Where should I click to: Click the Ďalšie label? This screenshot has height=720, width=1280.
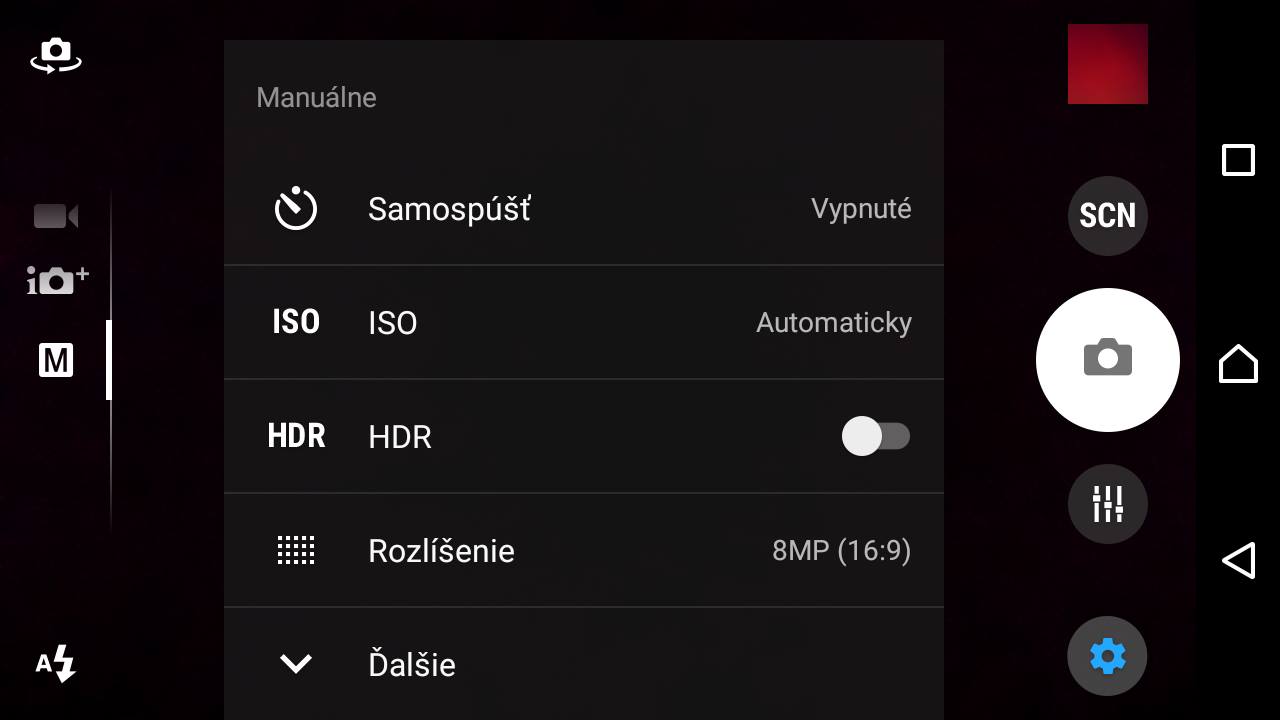[412, 664]
